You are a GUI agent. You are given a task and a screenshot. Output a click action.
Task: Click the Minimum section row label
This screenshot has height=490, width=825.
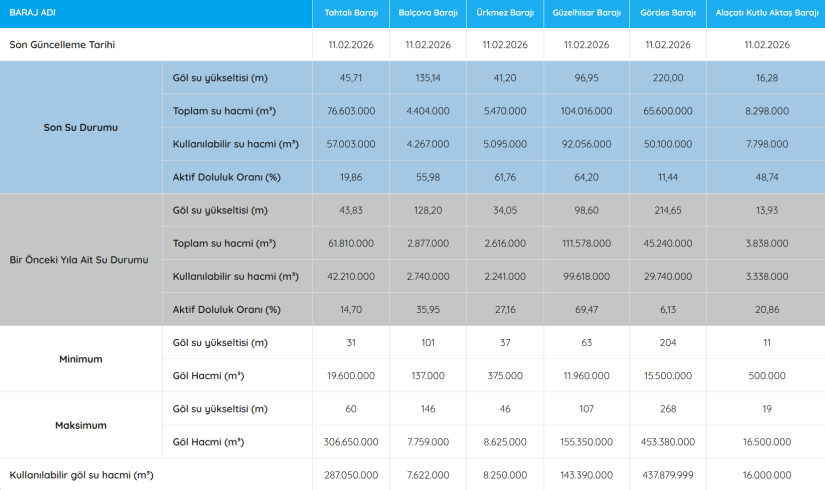click(x=80, y=359)
